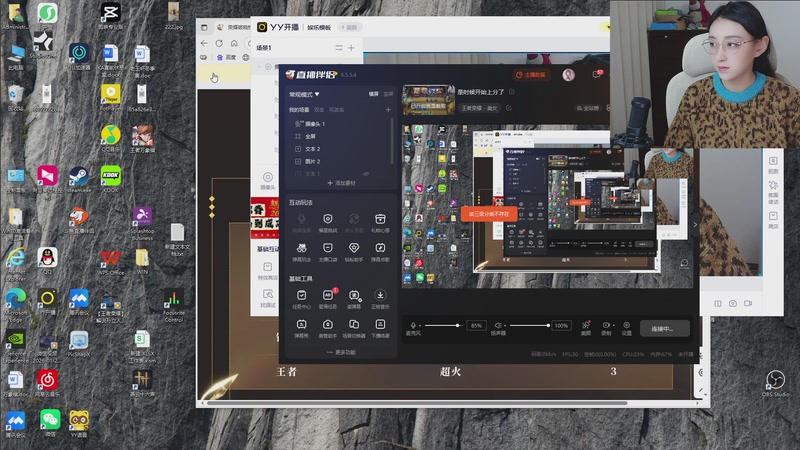800x450 pixels.
Task: Click microphone 85% value field
Action: [476, 326]
